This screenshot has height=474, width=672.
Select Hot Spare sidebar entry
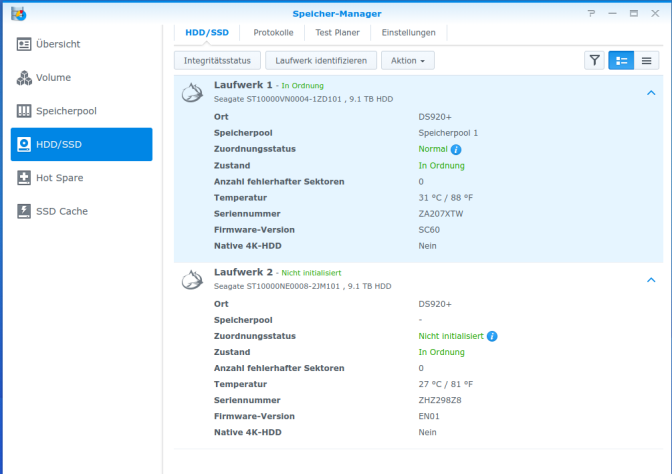[x=81, y=178]
